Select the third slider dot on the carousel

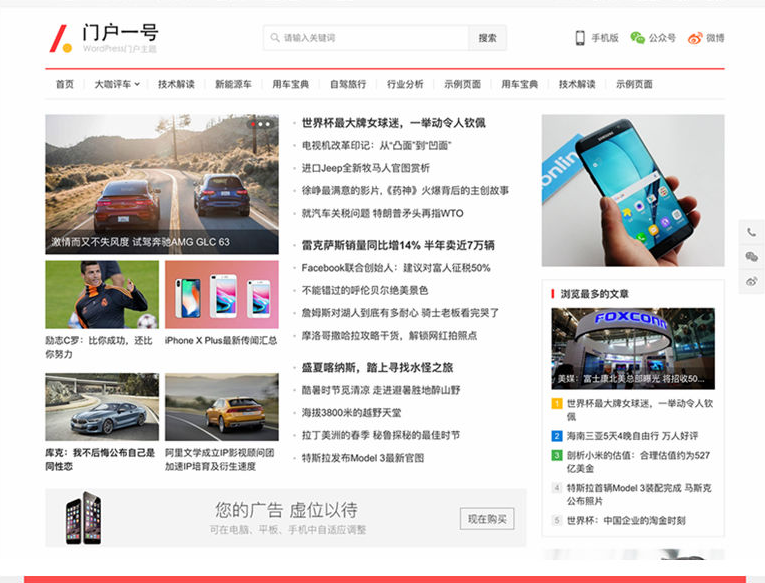pyautogui.click(x=267, y=124)
